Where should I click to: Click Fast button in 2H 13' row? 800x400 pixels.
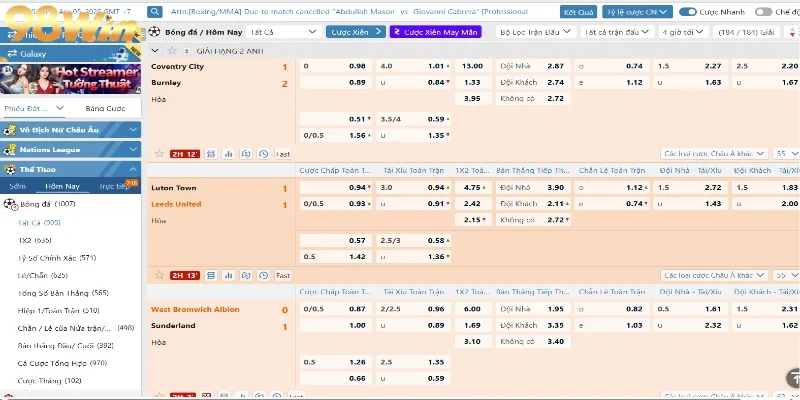tap(283, 275)
